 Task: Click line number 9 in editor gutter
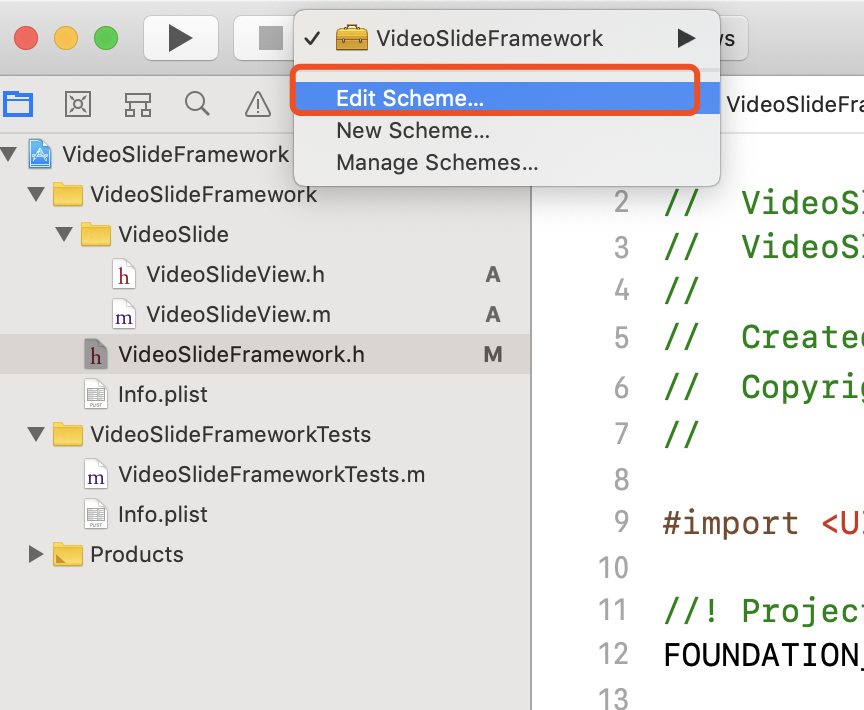tap(621, 522)
